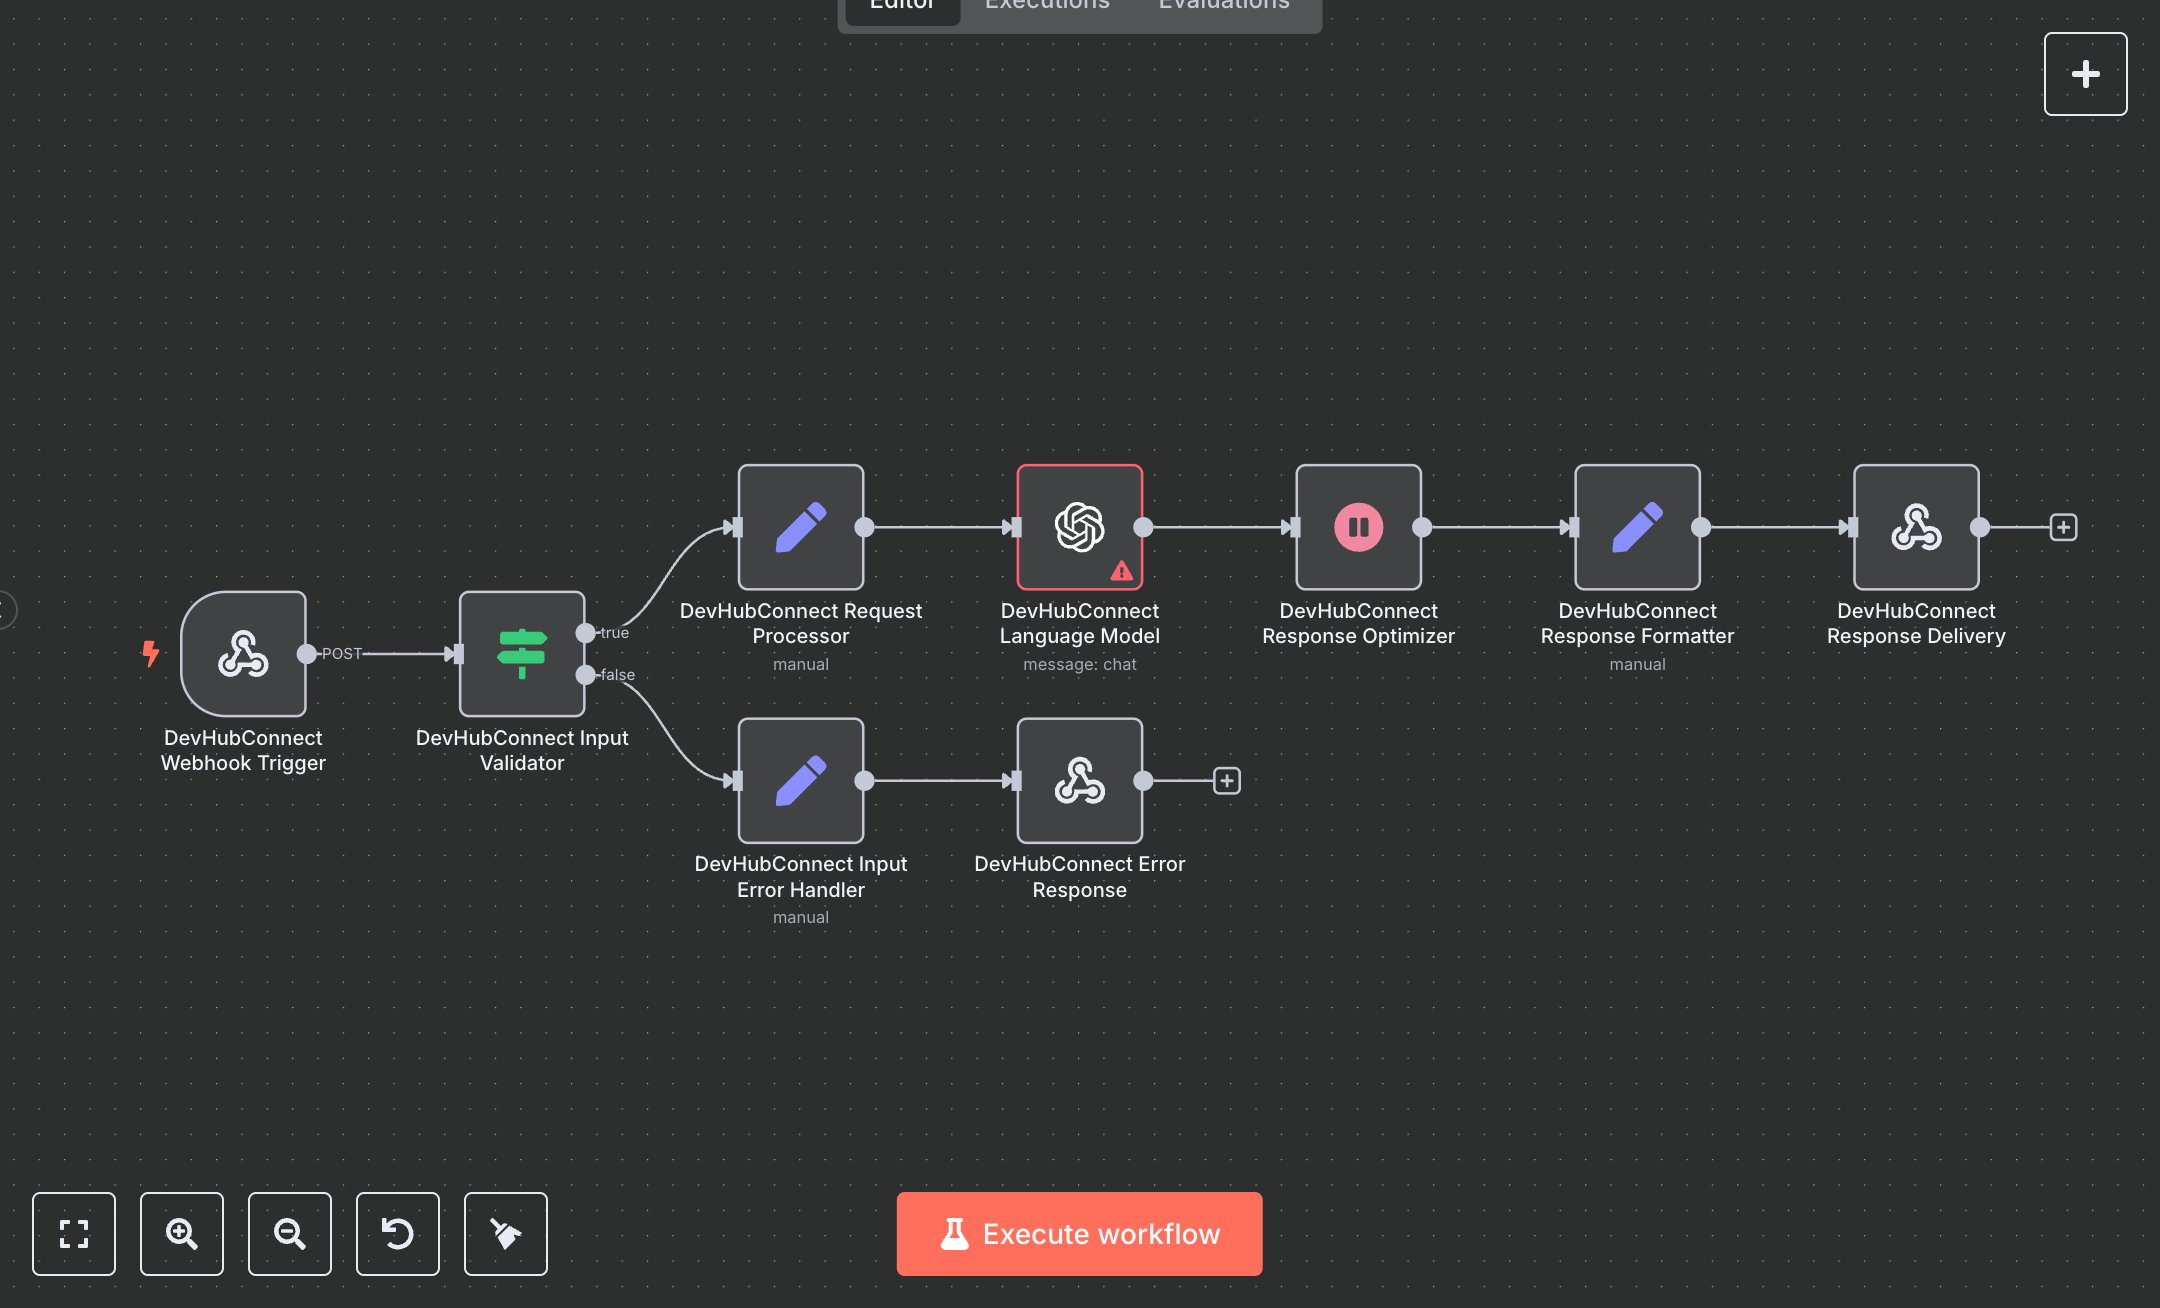Click the Execute workflow button
2160x1308 pixels.
[1078, 1233]
